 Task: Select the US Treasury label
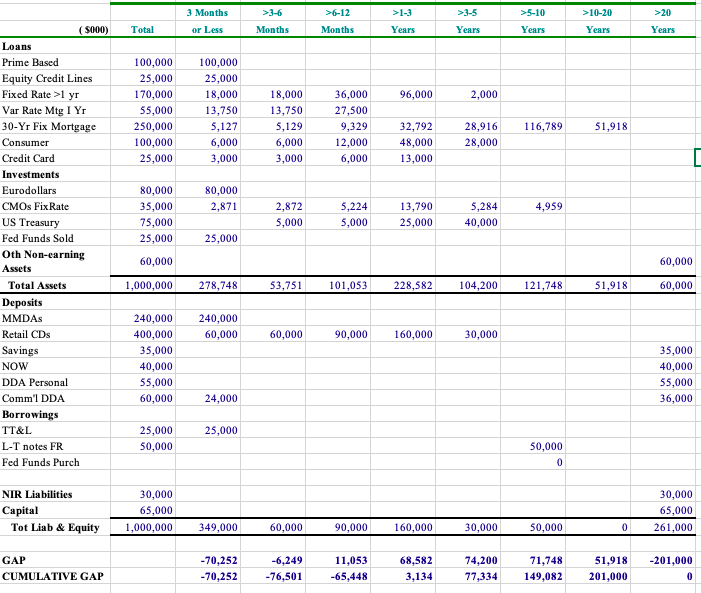coord(30,223)
